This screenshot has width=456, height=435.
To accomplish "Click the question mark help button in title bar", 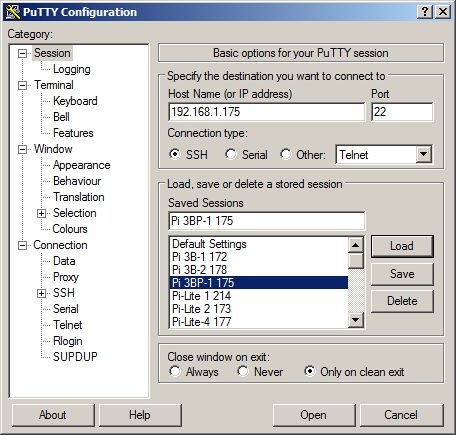I will (x=425, y=12).
